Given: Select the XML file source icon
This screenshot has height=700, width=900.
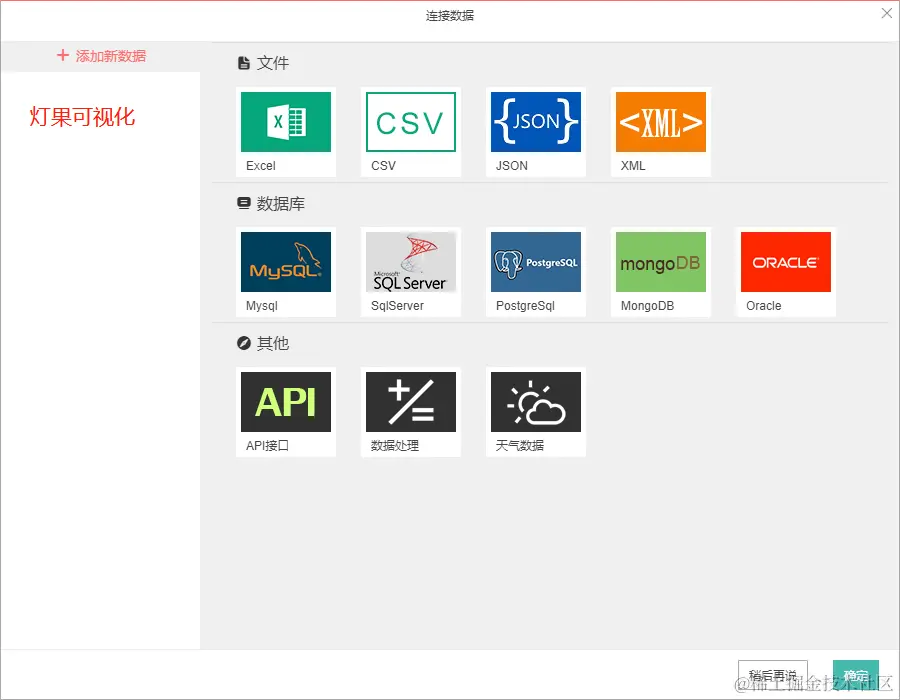Looking at the screenshot, I should (x=661, y=122).
